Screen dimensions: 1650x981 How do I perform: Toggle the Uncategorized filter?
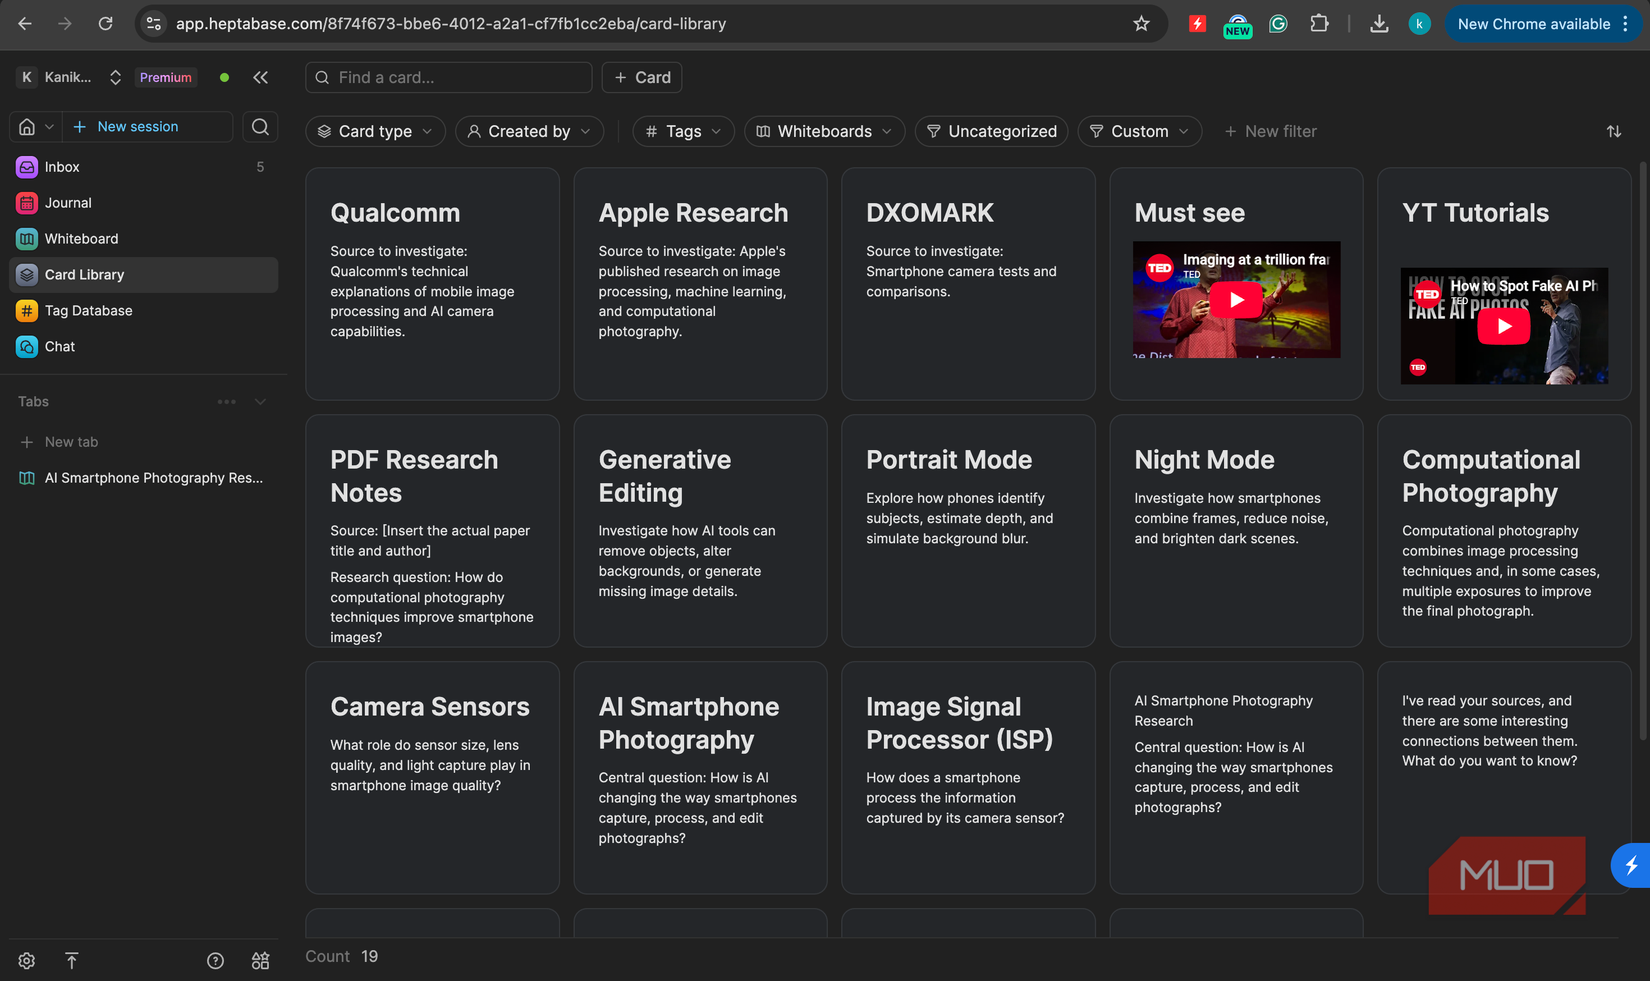point(991,131)
